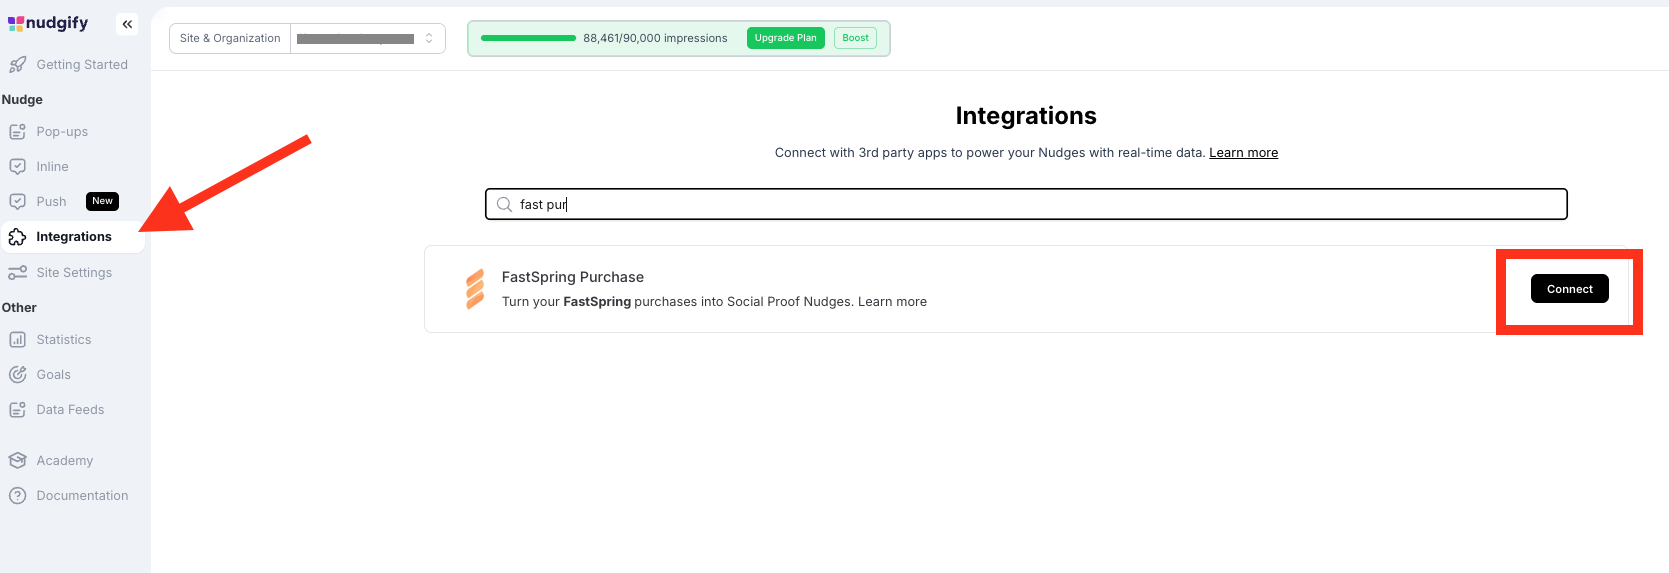Viewport: 1669px width, 573px height.
Task: Click the FastSpring logo icon
Action: [x=475, y=289]
